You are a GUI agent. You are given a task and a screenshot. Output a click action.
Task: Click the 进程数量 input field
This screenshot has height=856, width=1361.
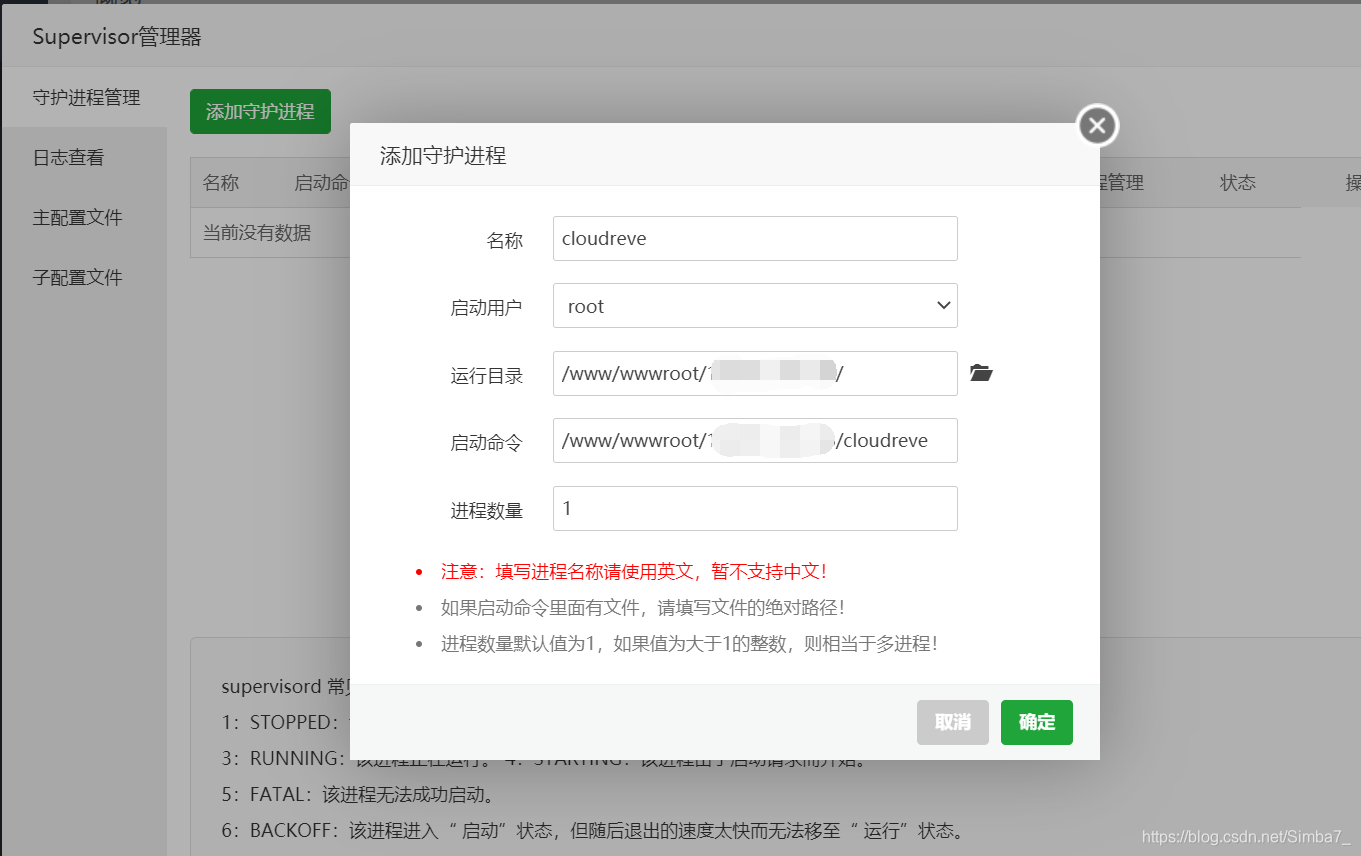click(x=755, y=508)
